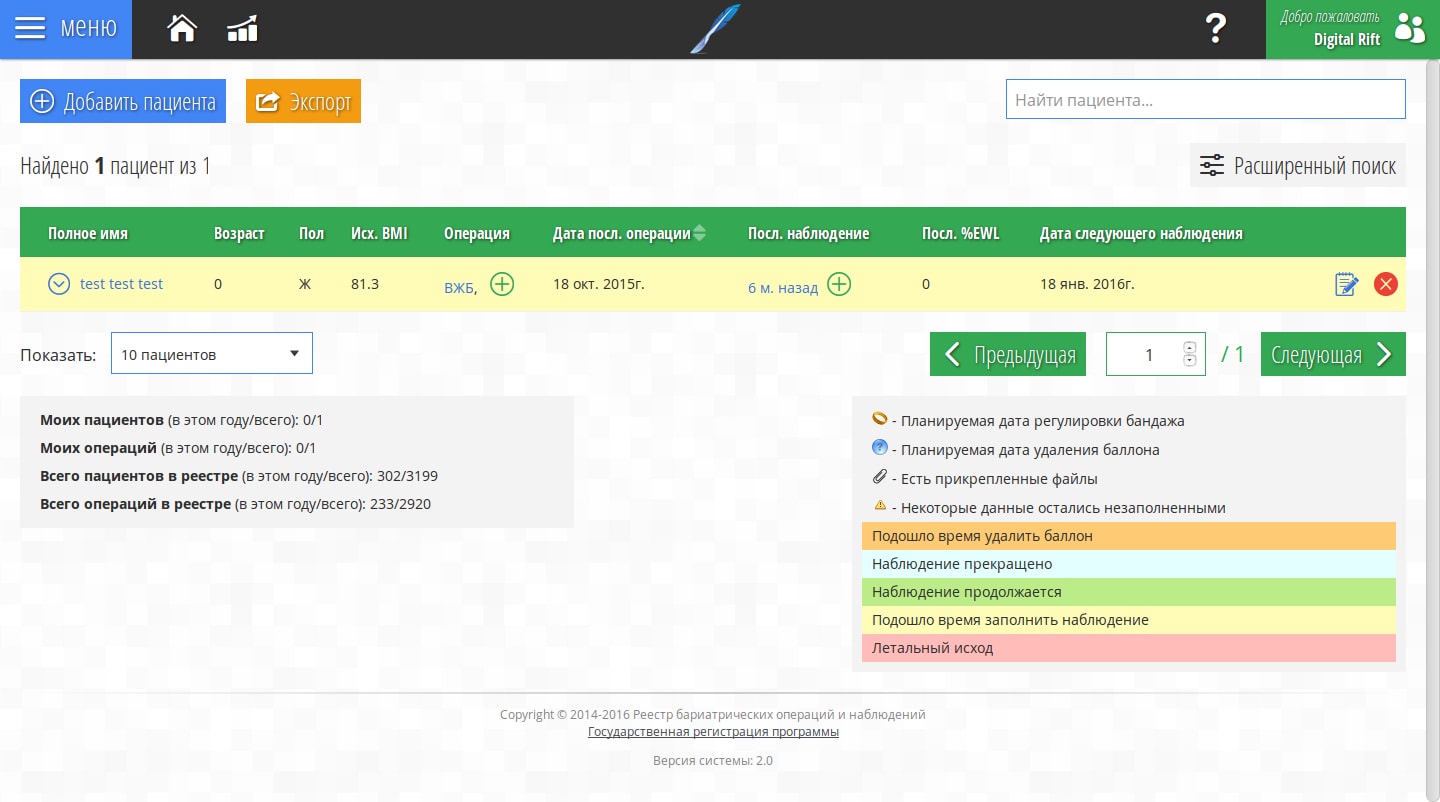
Task: Open Digital Rift user profile
Action: 1353,29
